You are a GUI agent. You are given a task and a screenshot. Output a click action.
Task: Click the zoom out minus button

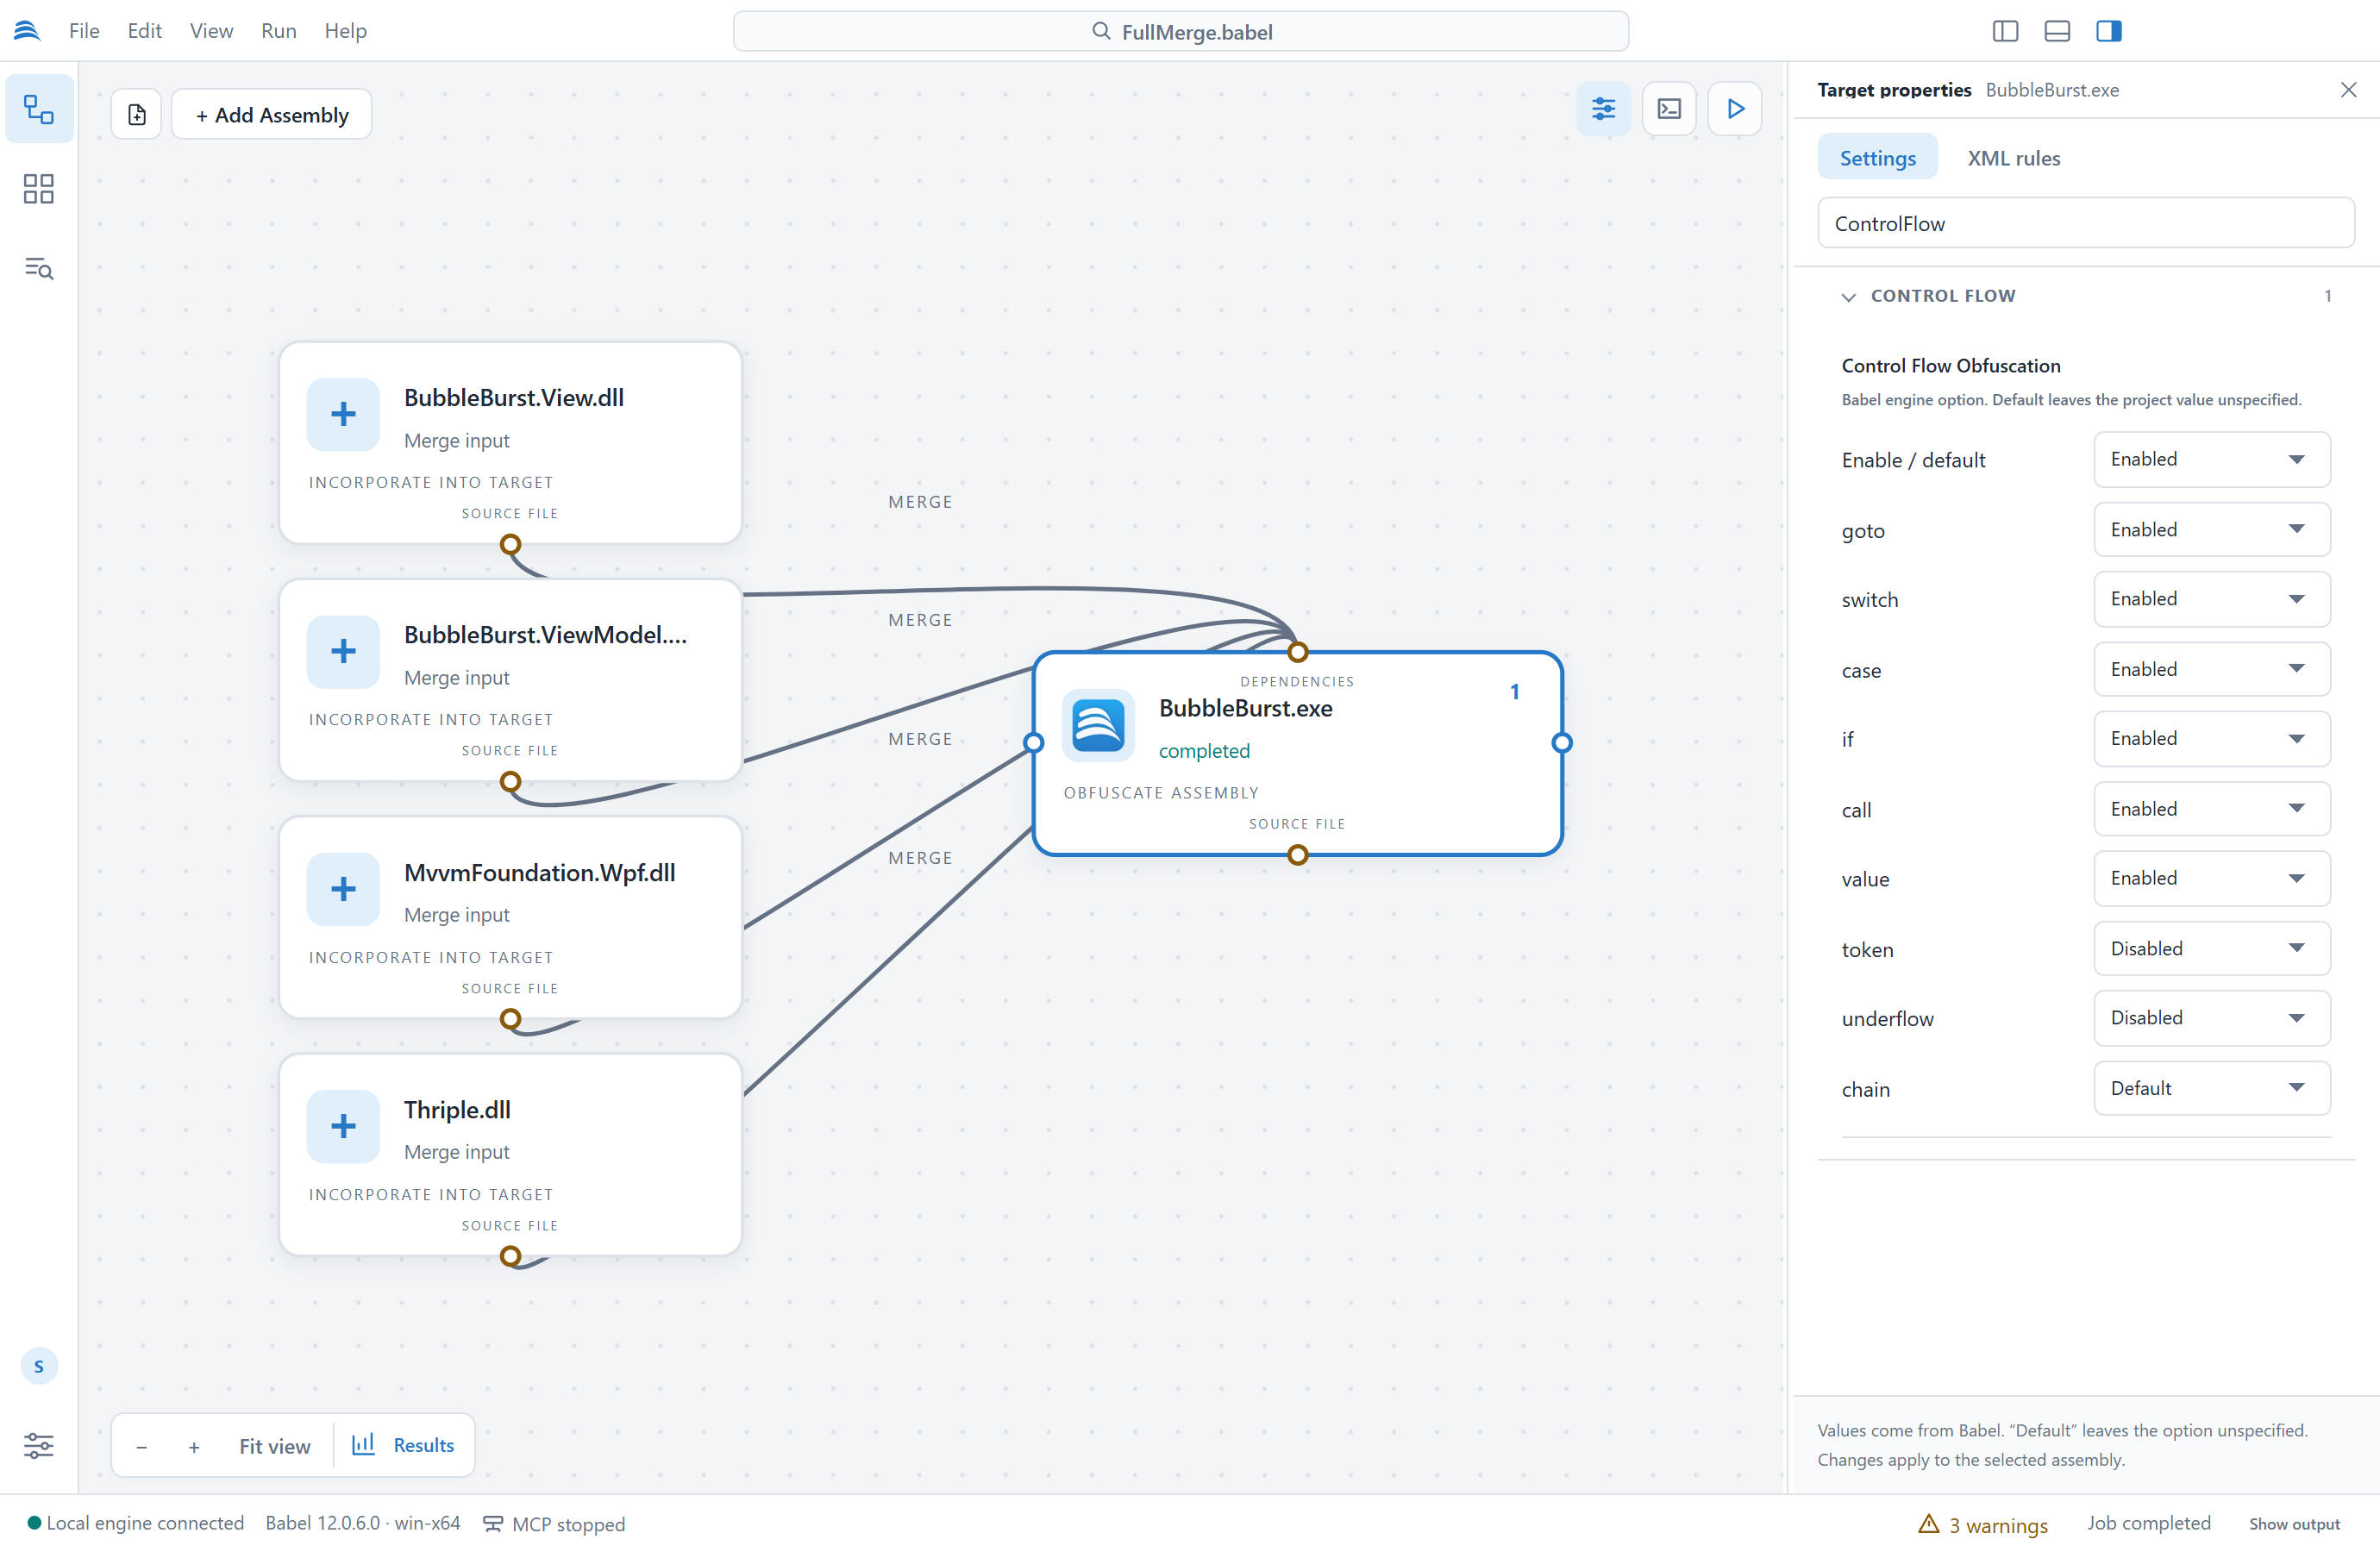(142, 1447)
